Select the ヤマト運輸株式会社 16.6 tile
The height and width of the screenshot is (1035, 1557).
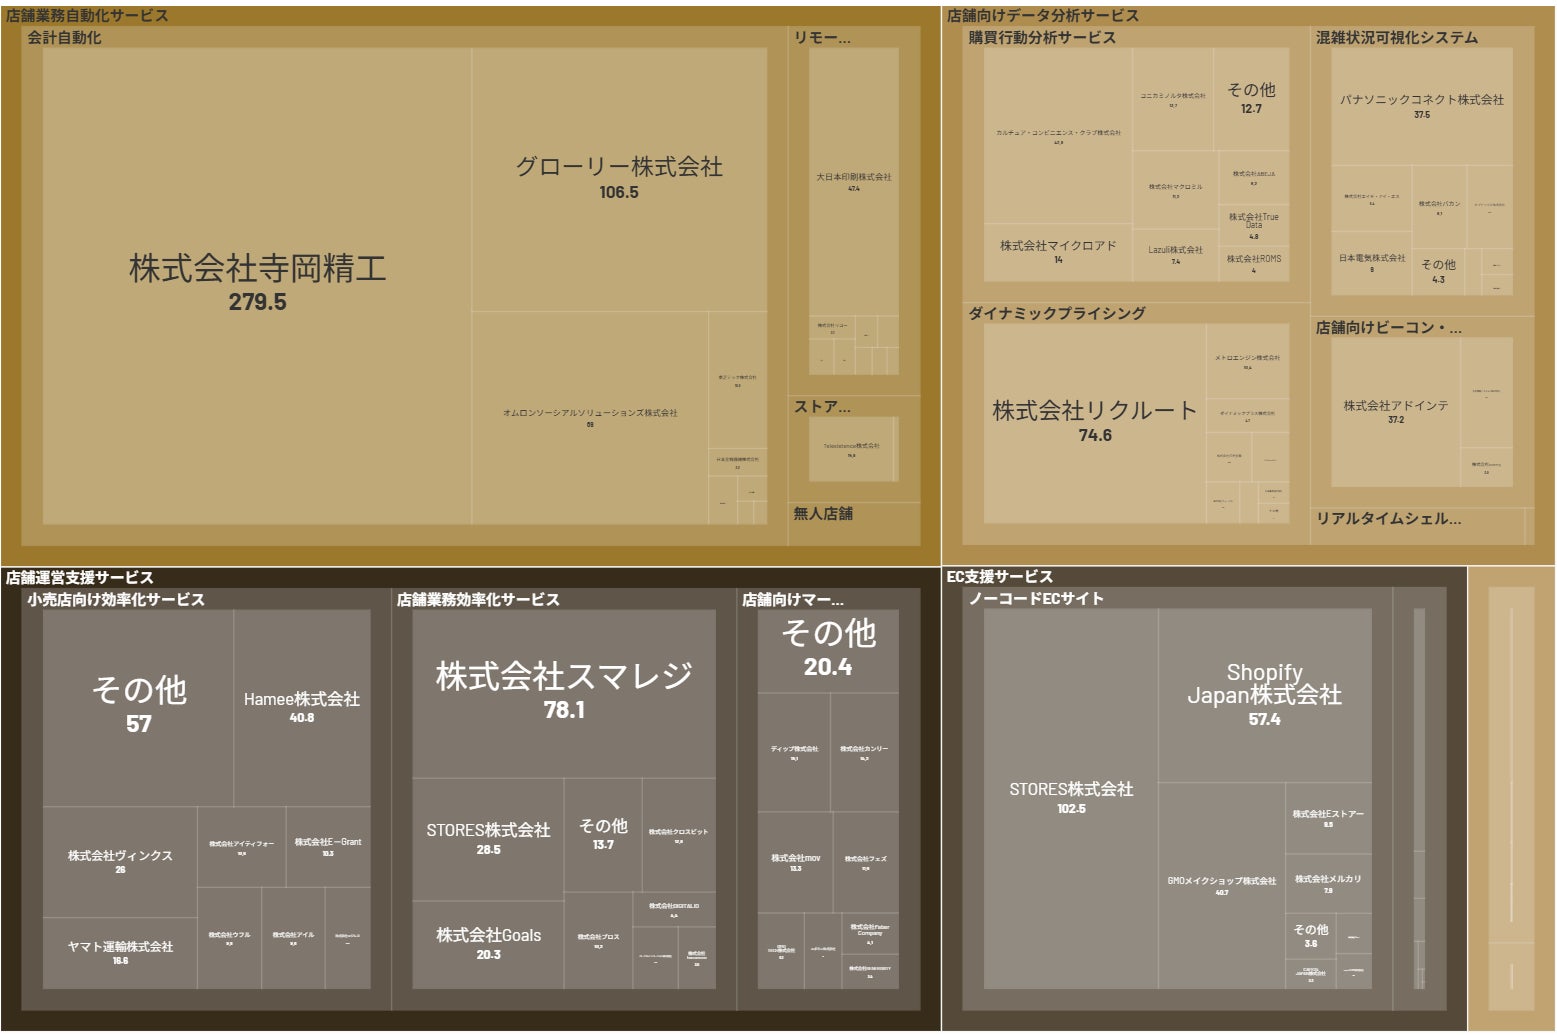[x=120, y=948]
